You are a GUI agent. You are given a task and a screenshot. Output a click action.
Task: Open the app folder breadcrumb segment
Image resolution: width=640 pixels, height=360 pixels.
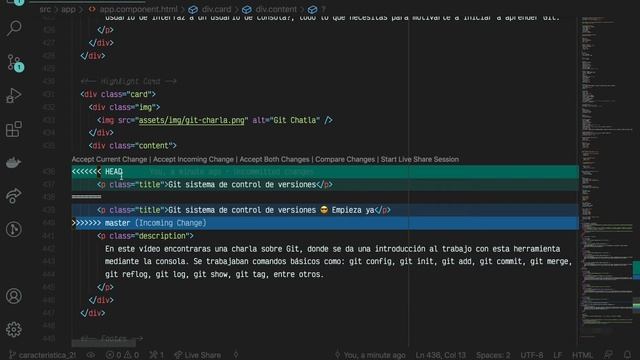[x=69, y=9]
